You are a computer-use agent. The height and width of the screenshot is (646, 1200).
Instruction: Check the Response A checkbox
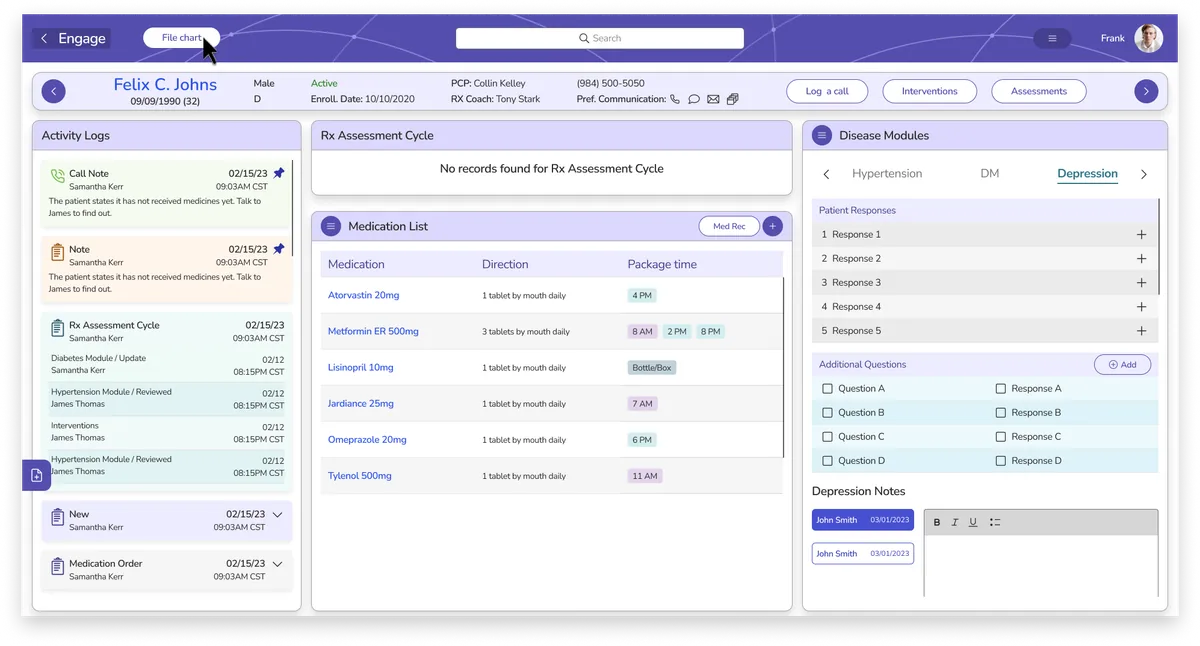1001,388
